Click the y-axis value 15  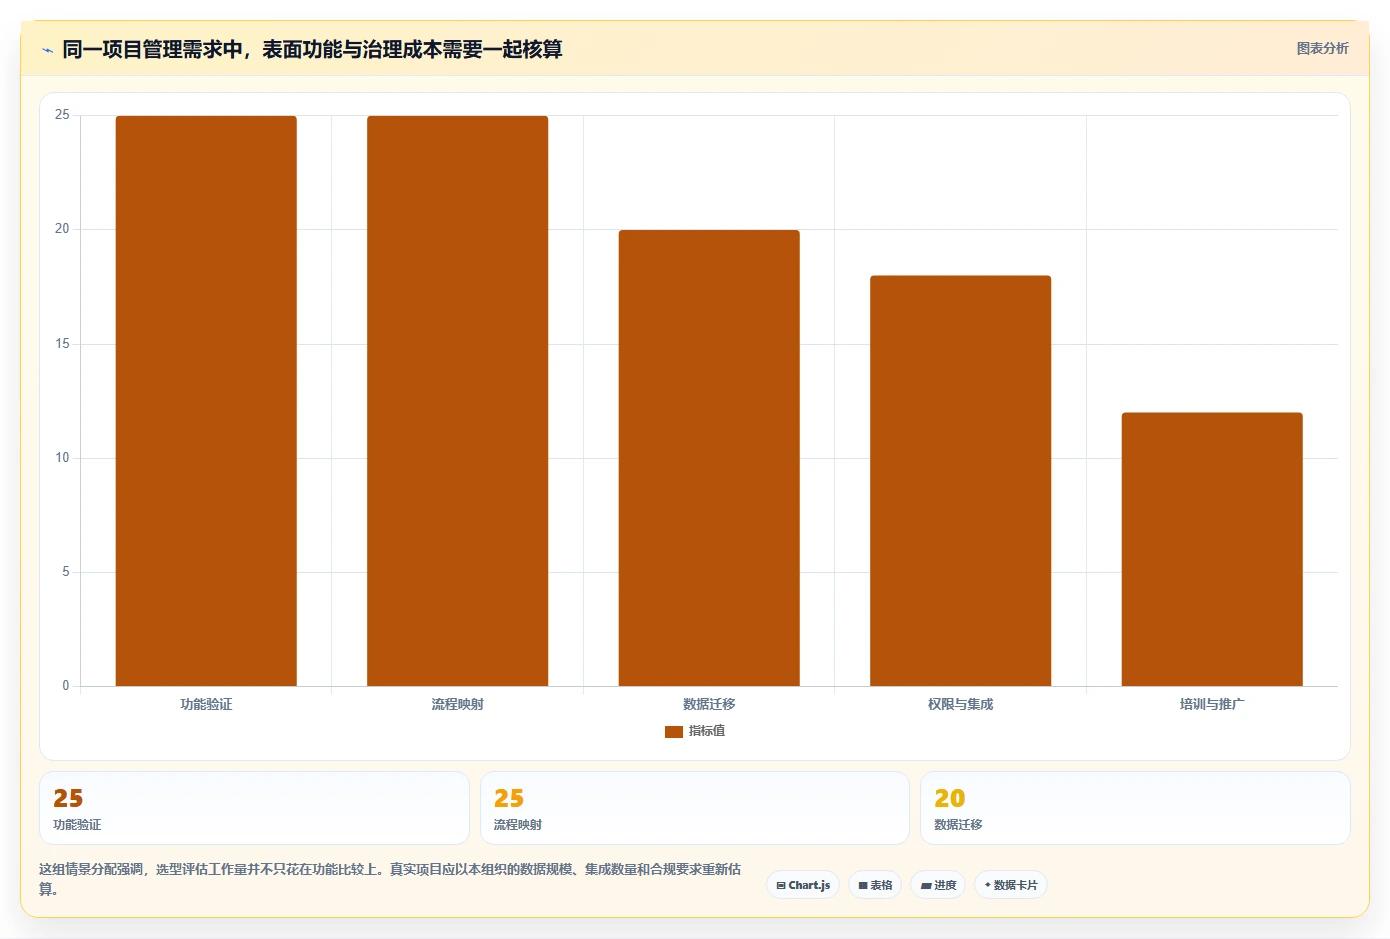[62, 344]
